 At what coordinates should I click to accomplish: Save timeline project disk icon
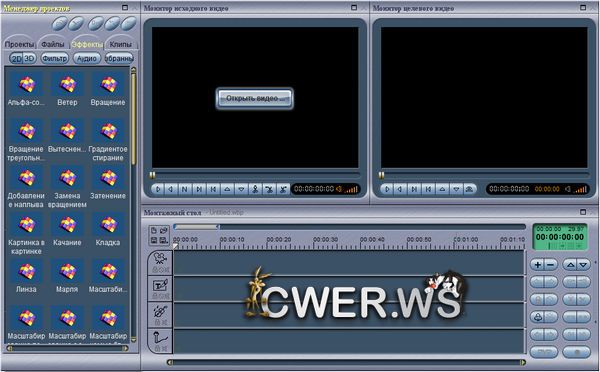[154, 240]
